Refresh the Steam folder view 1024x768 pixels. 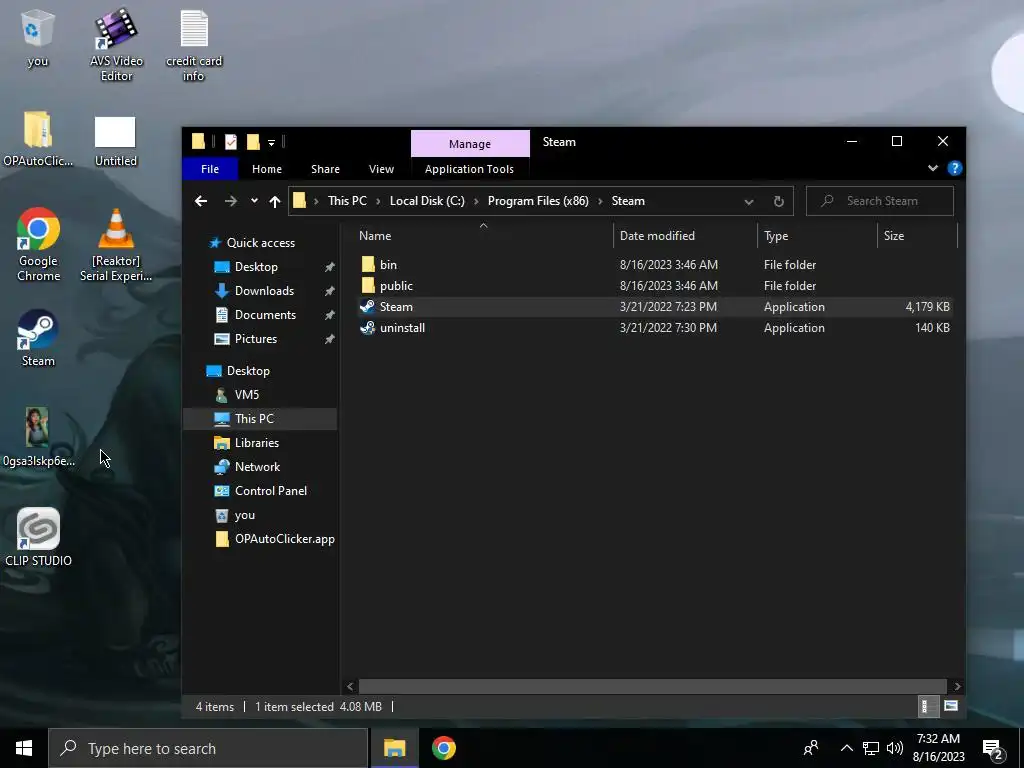click(778, 202)
